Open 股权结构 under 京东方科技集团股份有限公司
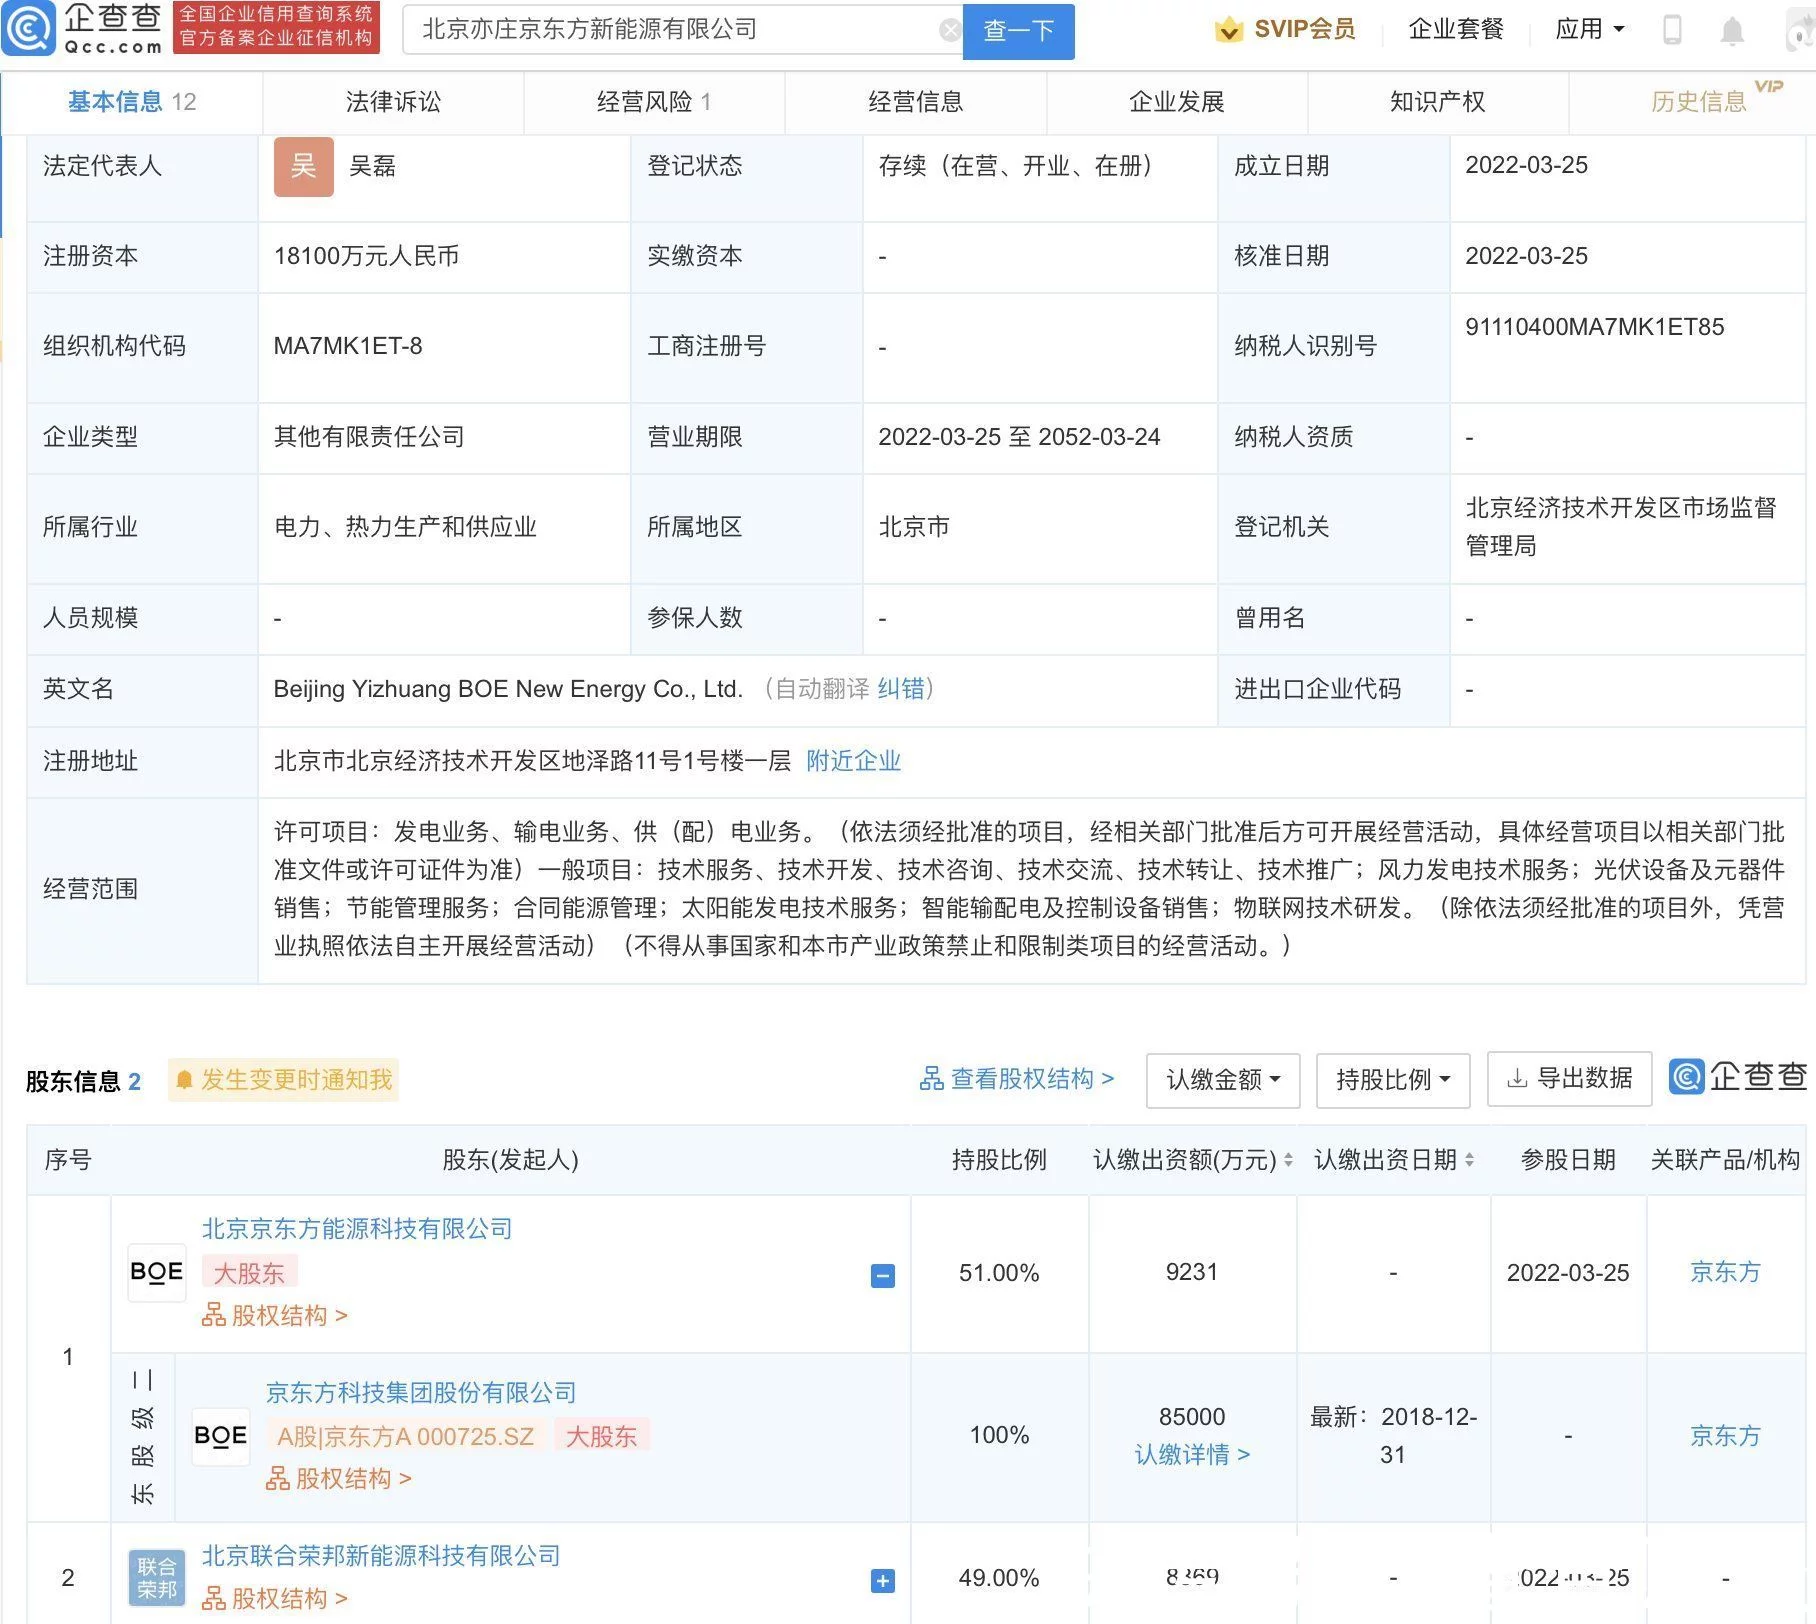 (x=339, y=1479)
